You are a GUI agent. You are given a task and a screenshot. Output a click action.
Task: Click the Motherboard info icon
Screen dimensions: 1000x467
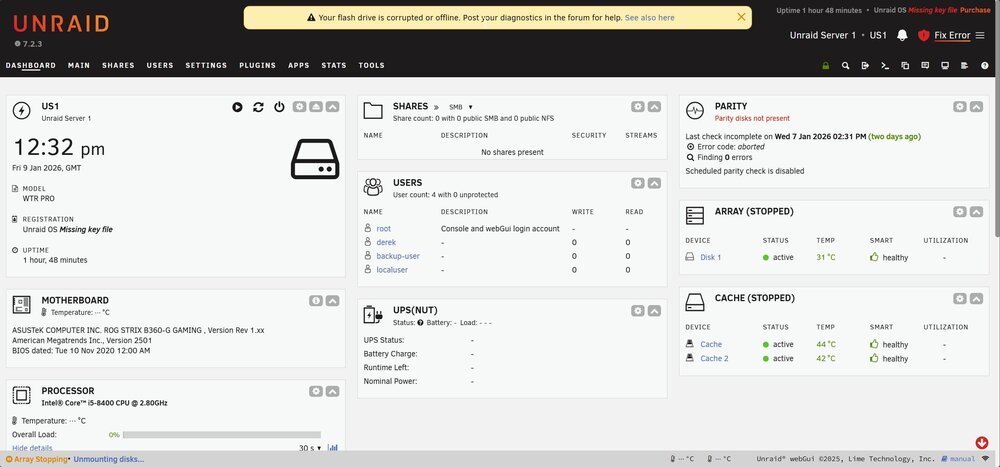point(316,300)
